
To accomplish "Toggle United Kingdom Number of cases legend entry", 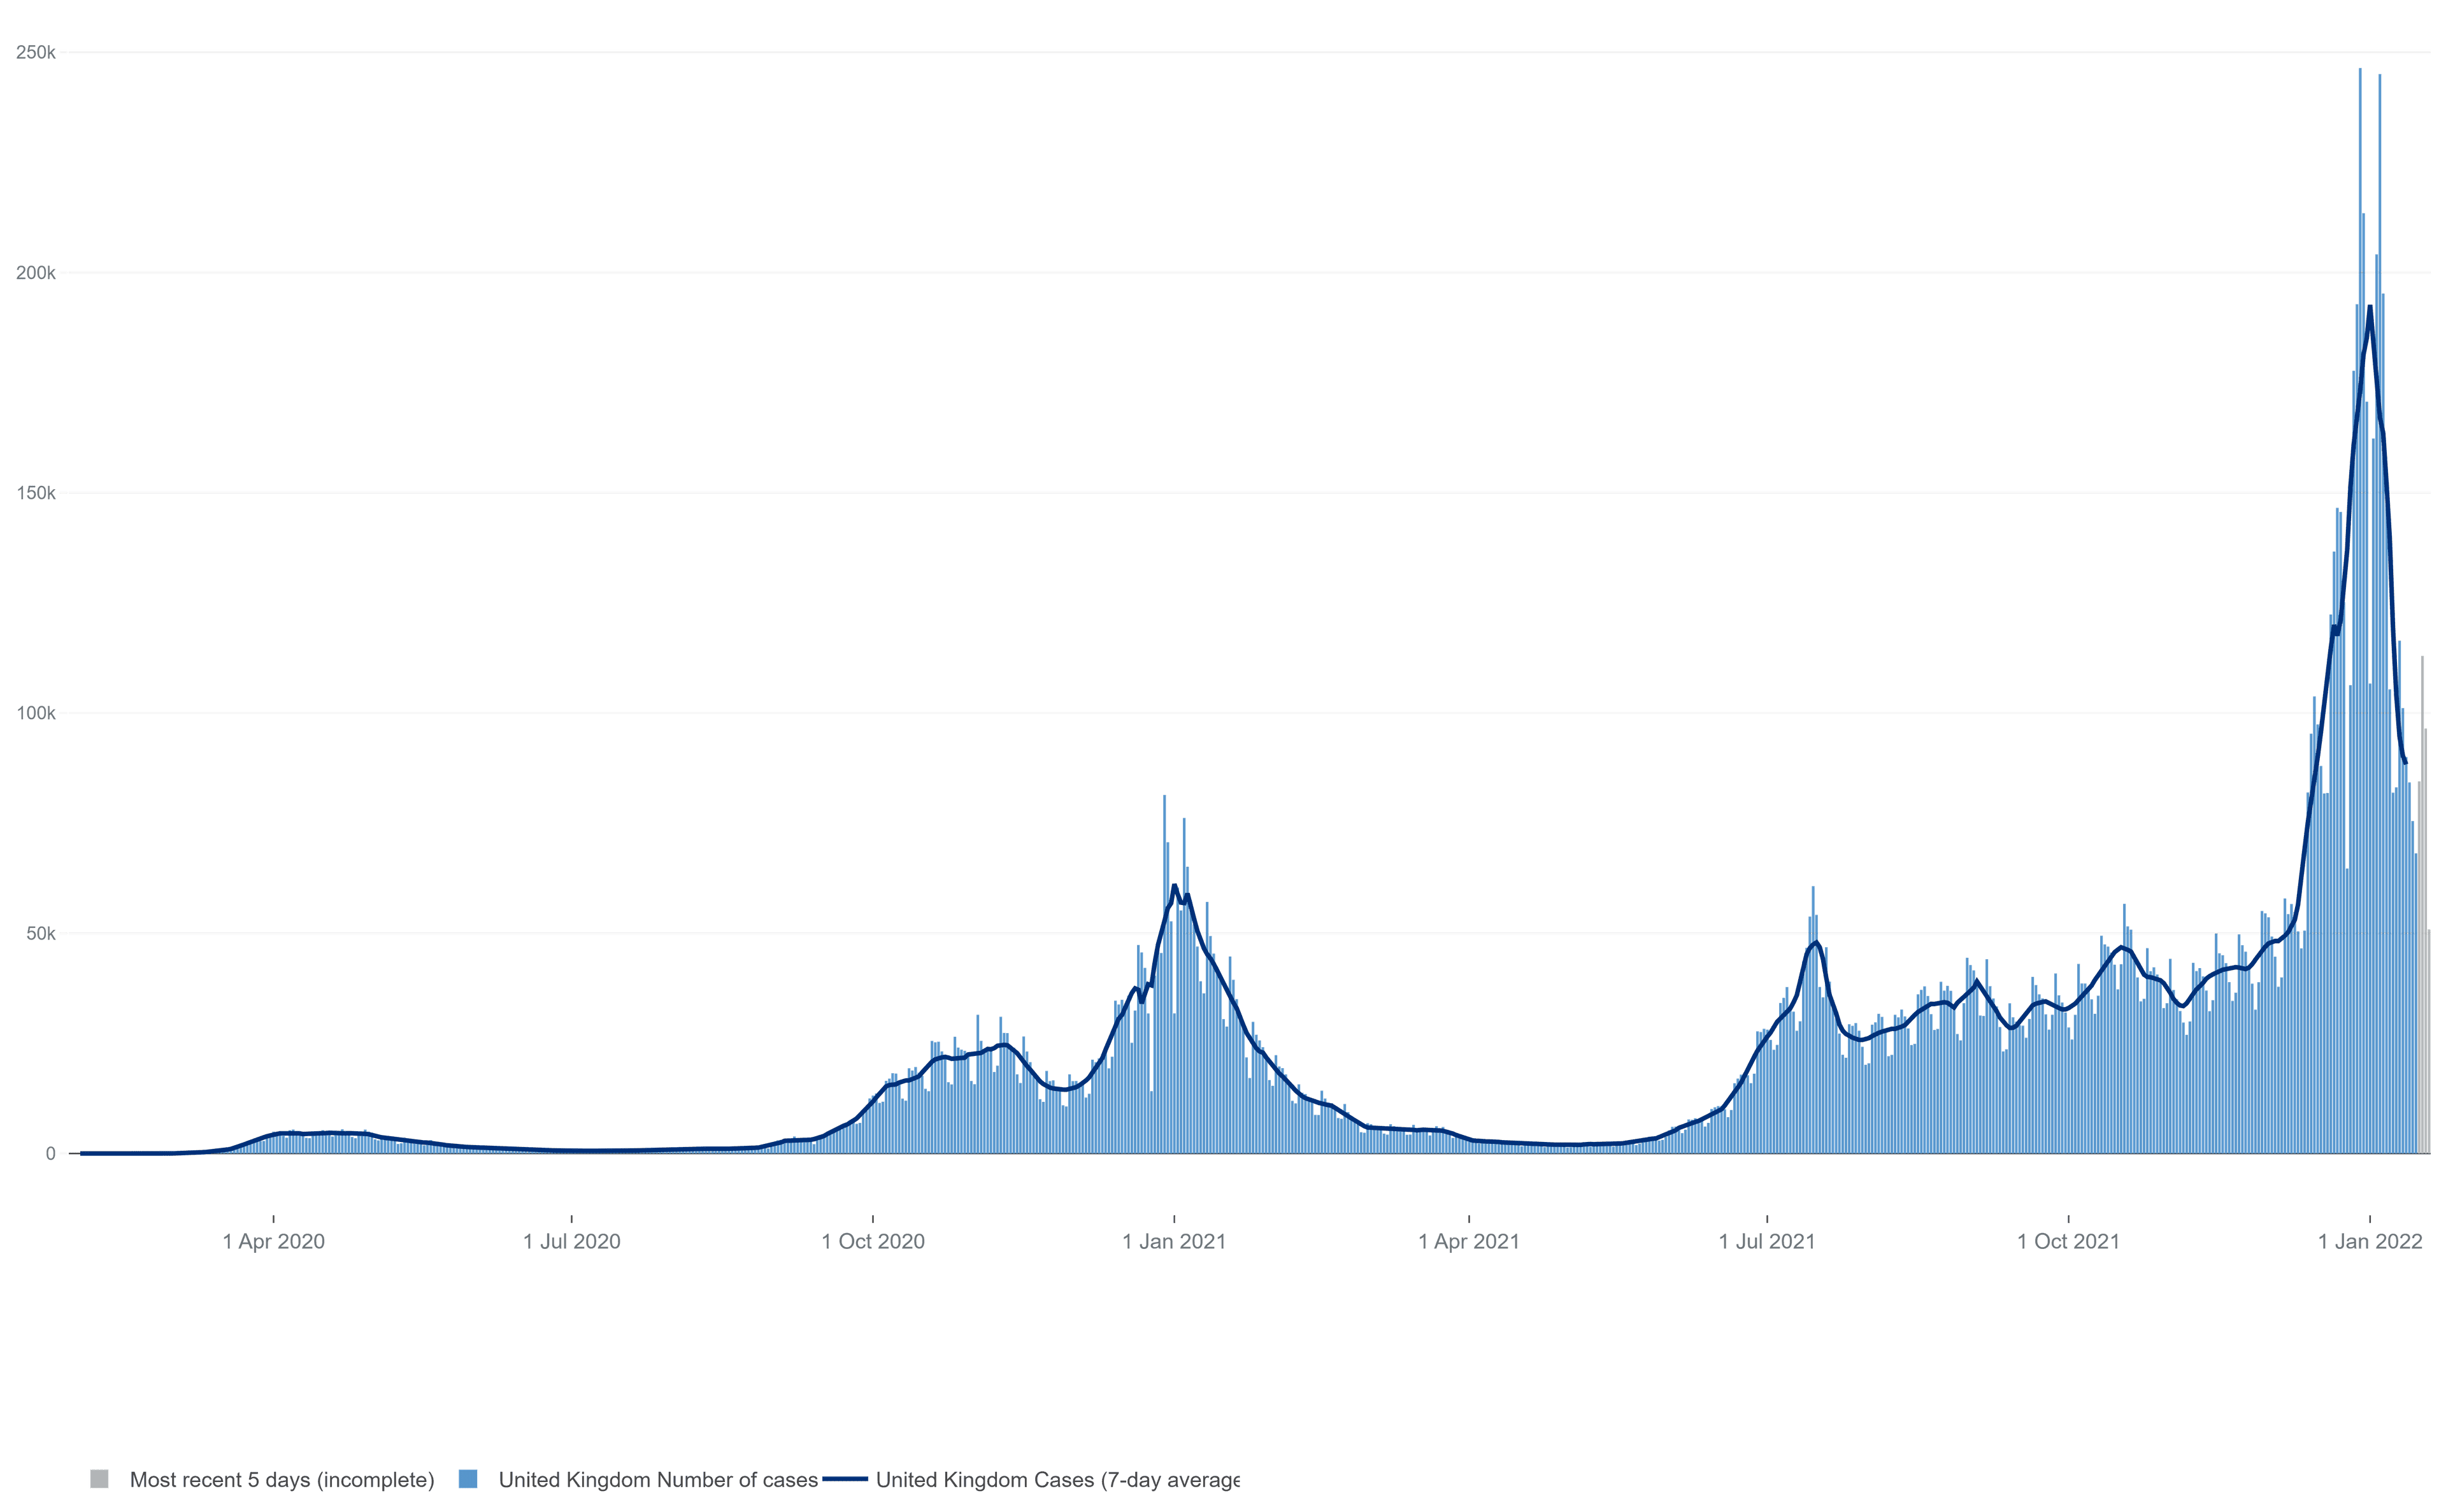I will coord(638,1480).
